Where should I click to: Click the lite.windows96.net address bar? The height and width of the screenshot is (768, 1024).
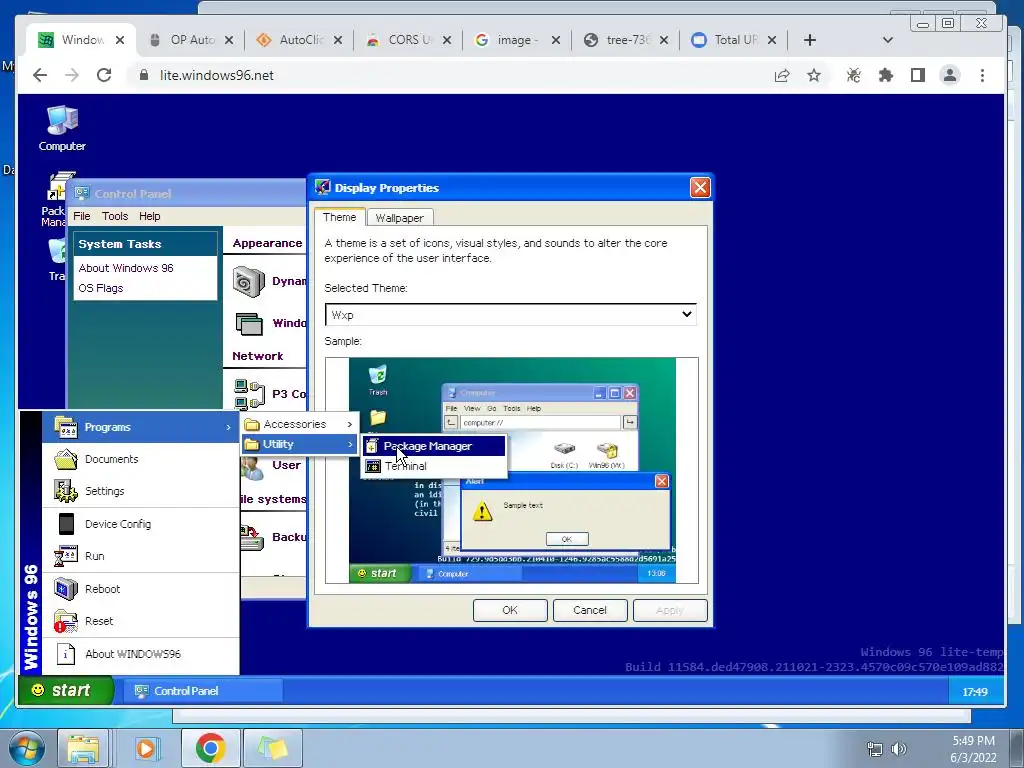pos(216,75)
